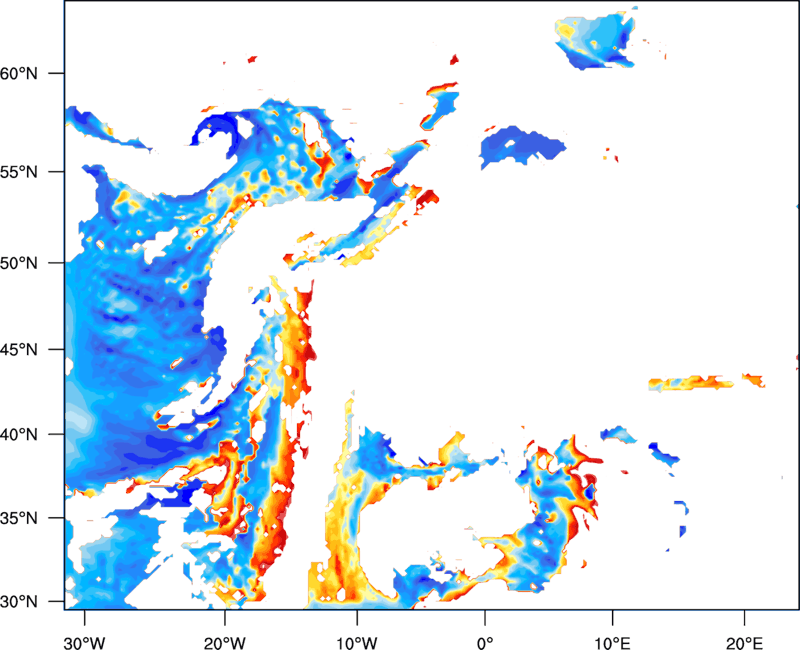Click the 35°N latitude label
The width and height of the screenshot is (800, 650).
click(19, 518)
